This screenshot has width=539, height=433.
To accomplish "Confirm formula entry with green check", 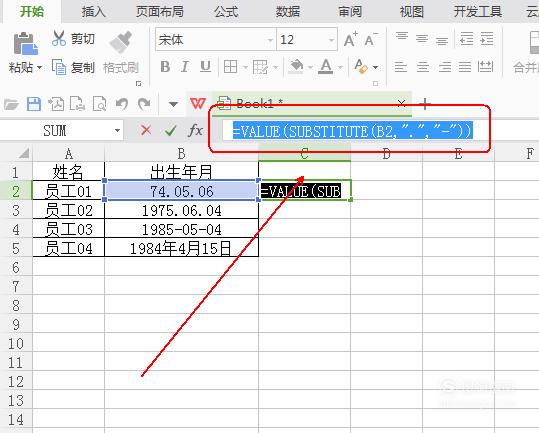I will tap(170, 130).
